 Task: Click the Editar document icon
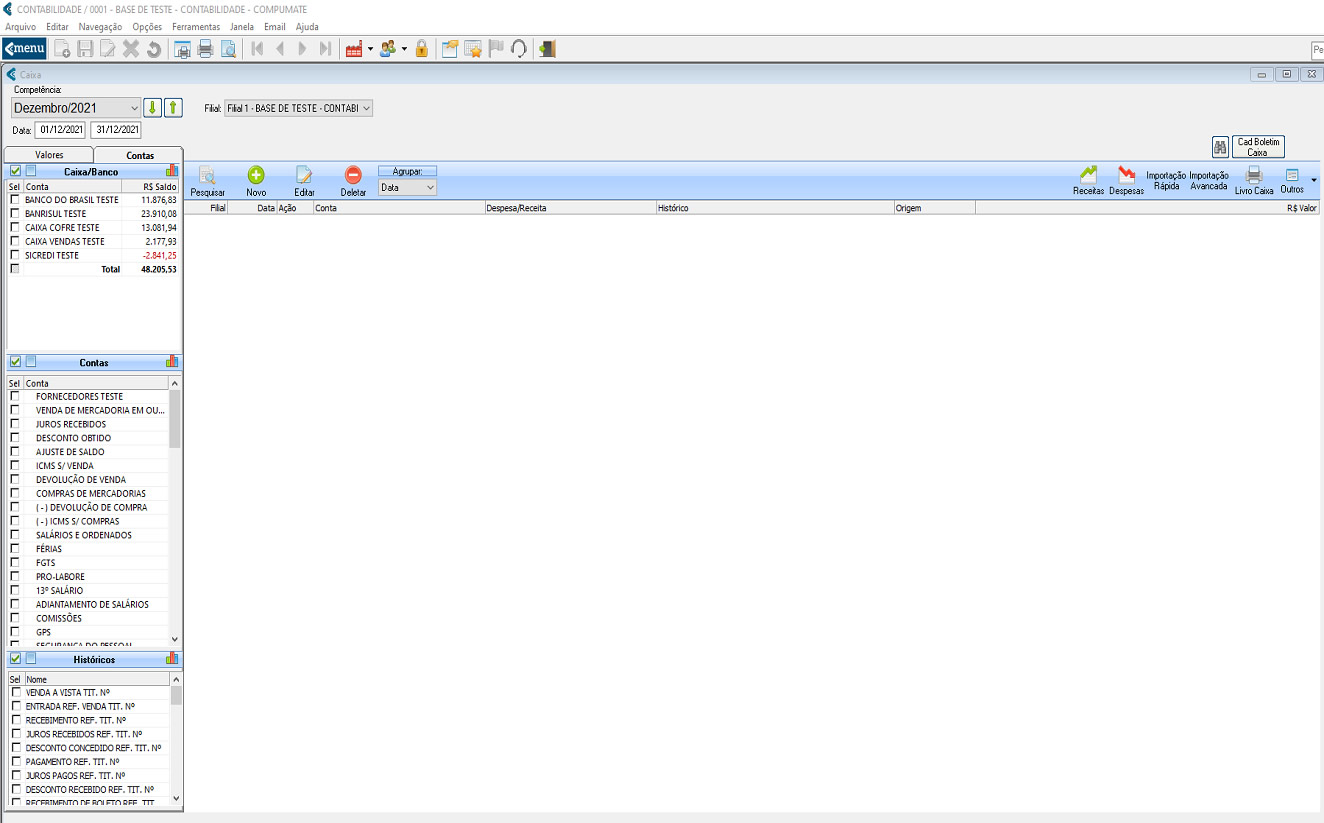304,175
